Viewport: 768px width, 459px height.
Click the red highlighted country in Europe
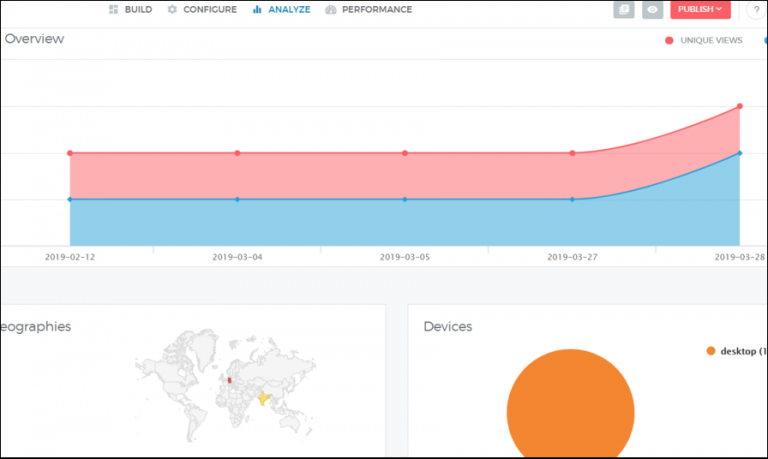coord(228,380)
